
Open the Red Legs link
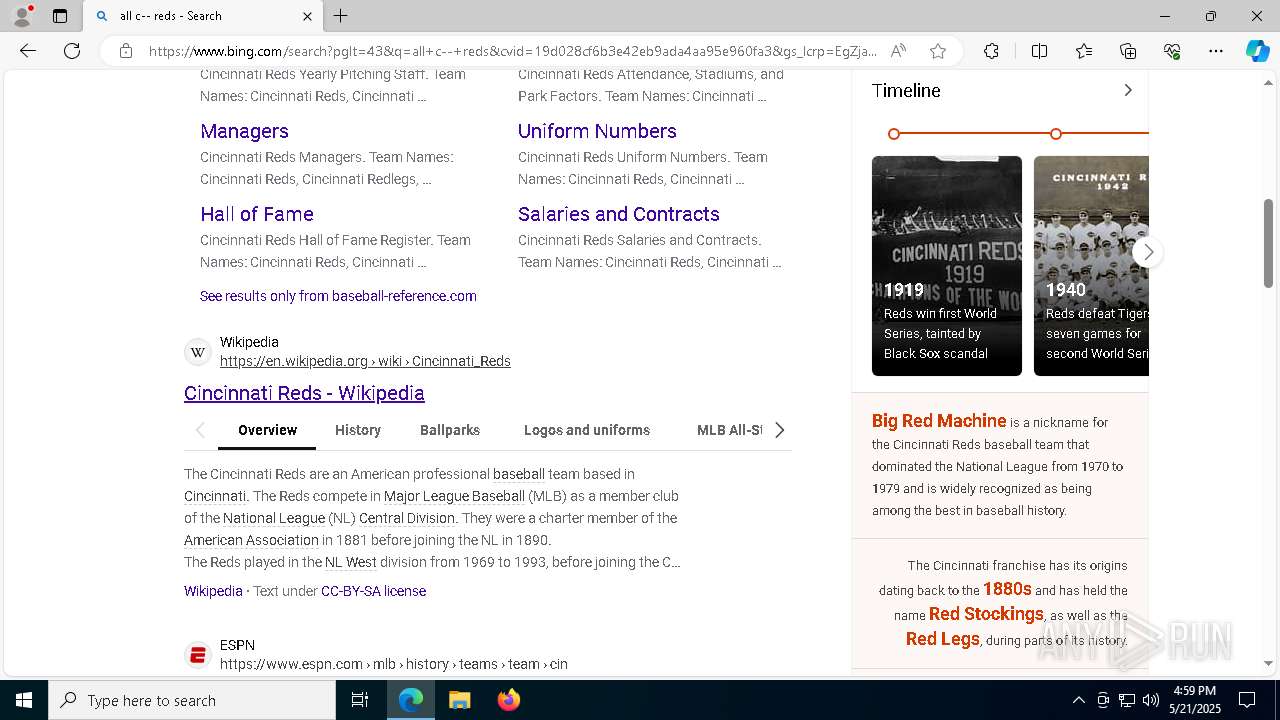pyautogui.click(x=943, y=639)
